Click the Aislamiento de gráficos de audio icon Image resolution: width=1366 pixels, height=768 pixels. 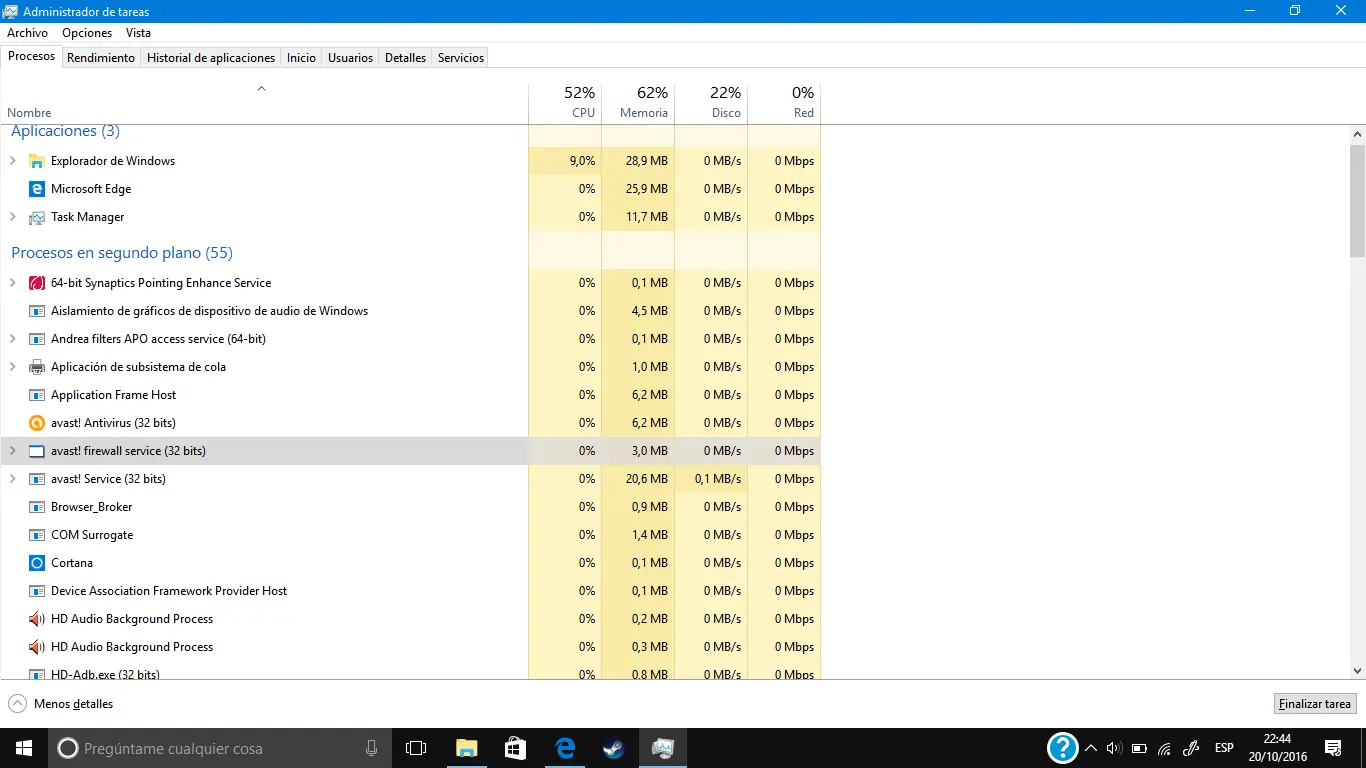pos(37,311)
